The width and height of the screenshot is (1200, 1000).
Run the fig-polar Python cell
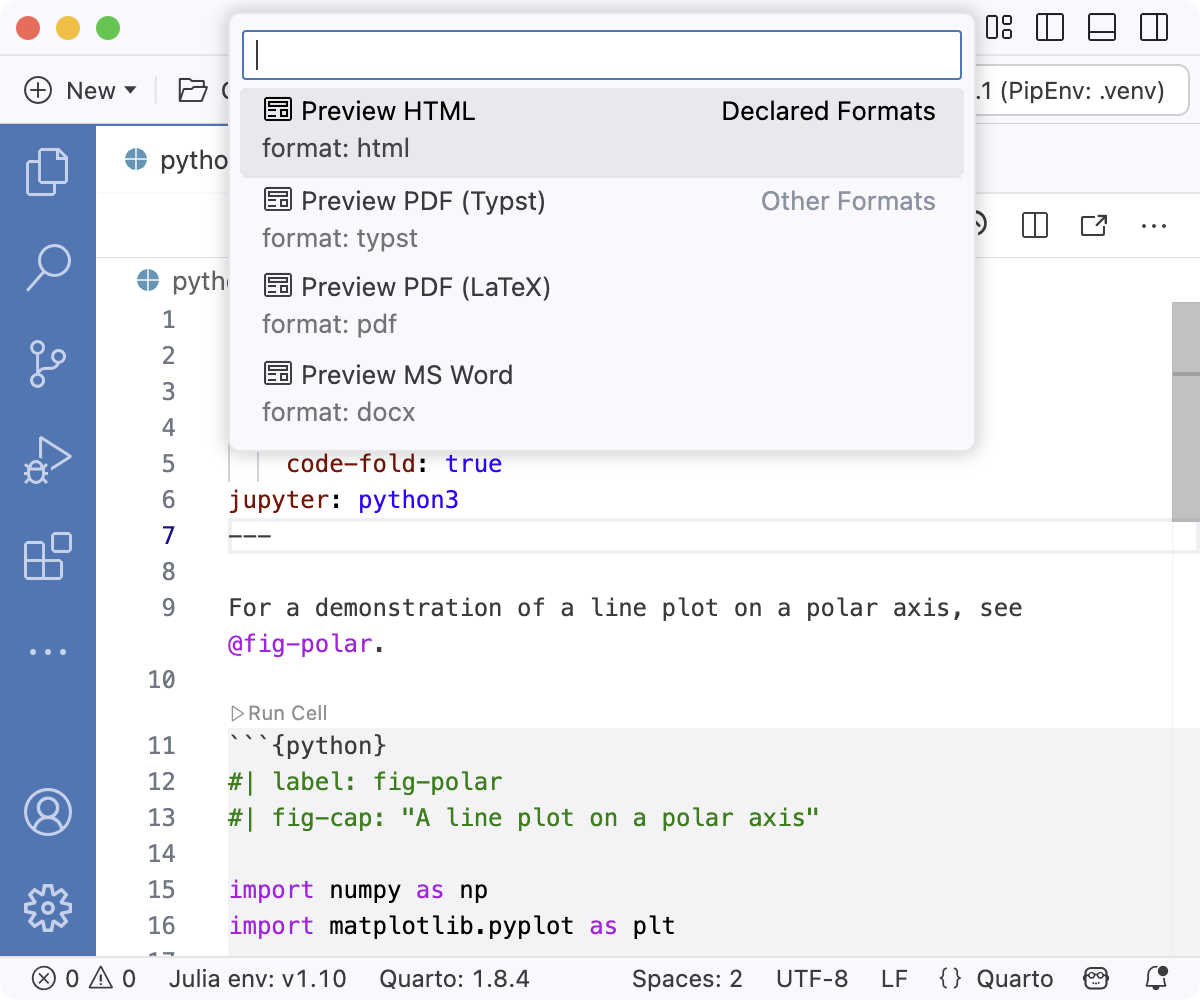pyautogui.click(x=278, y=713)
